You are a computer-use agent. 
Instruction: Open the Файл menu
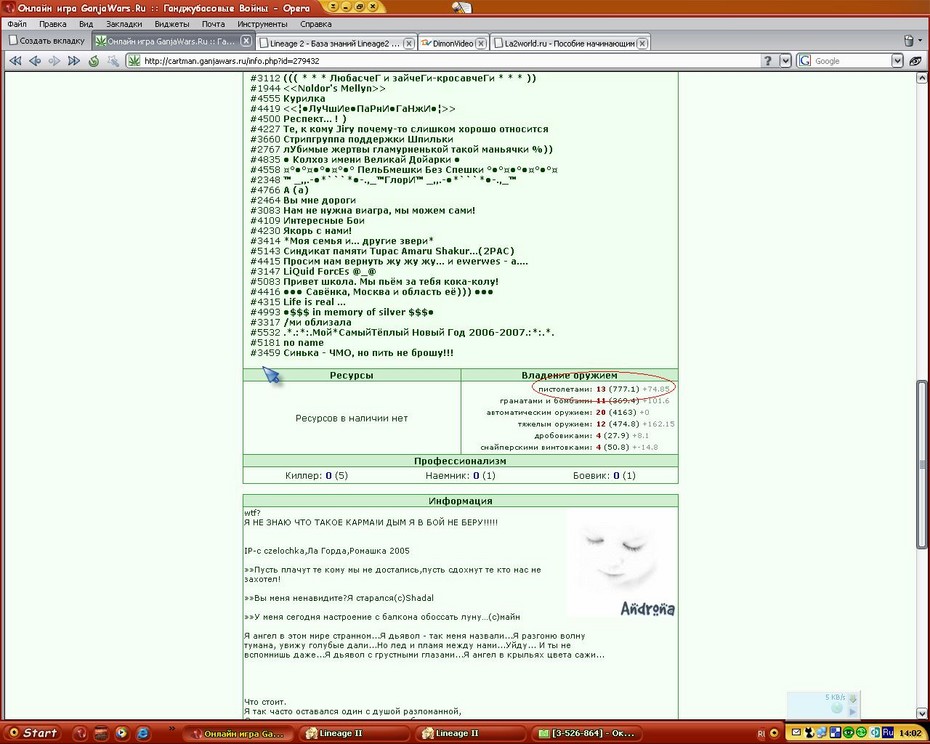click(x=17, y=24)
